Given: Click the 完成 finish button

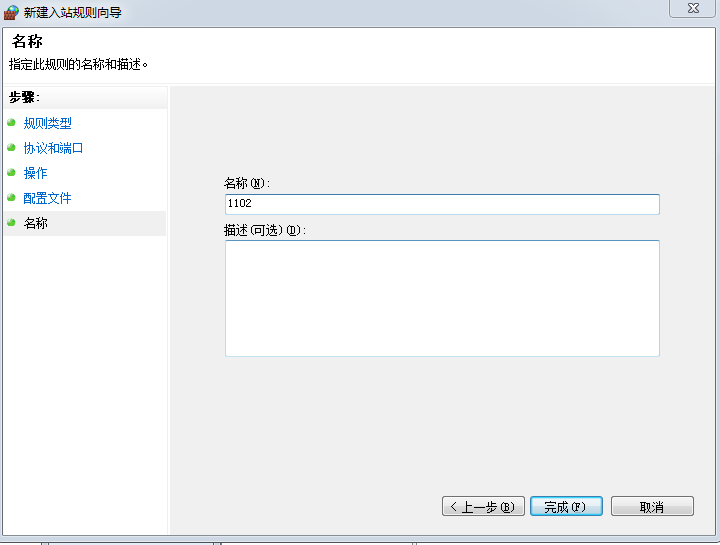Looking at the screenshot, I should point(566,506).
